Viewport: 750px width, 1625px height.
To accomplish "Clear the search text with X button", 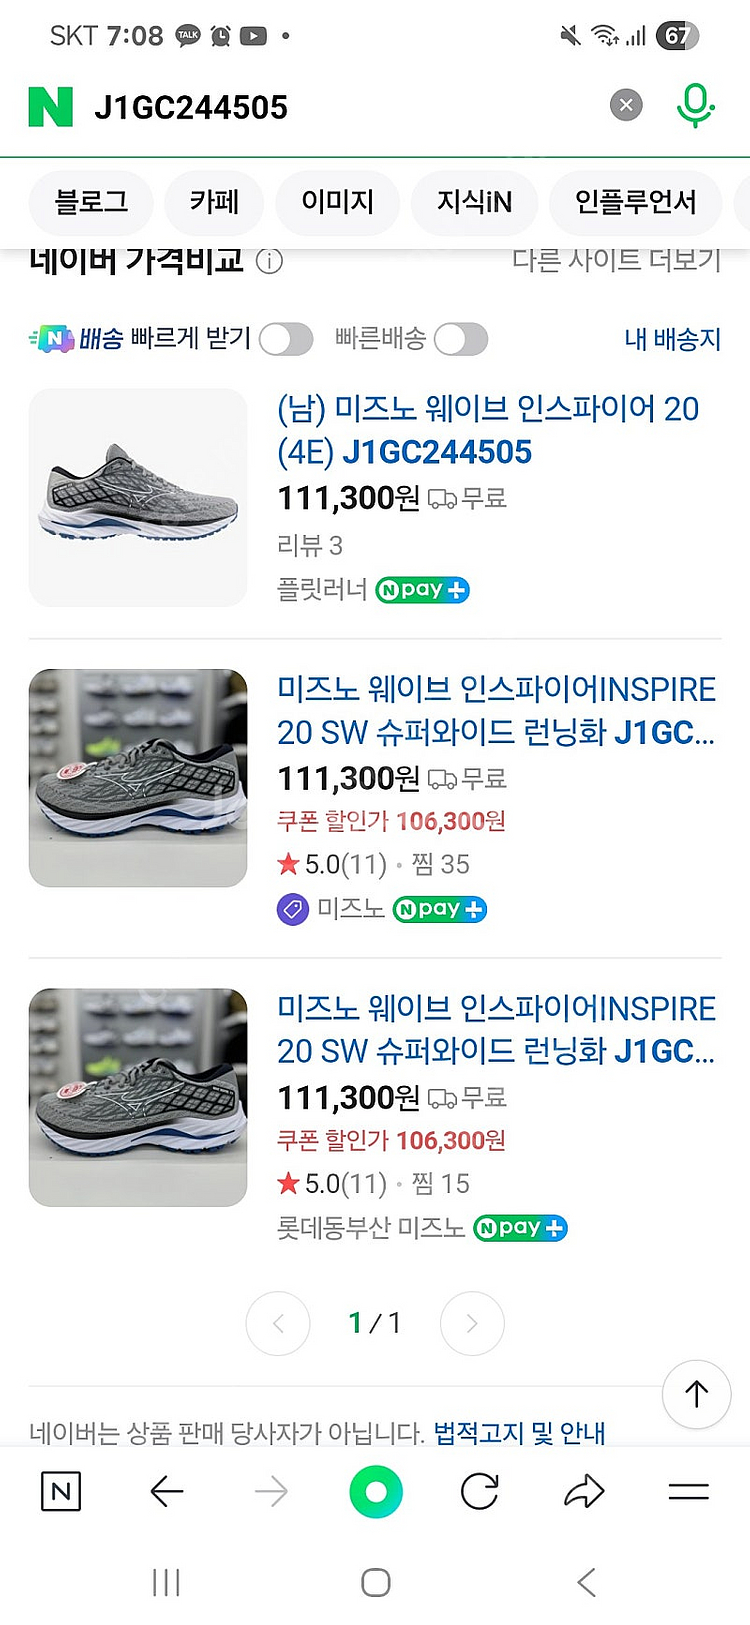I will [x=626, y=105].
